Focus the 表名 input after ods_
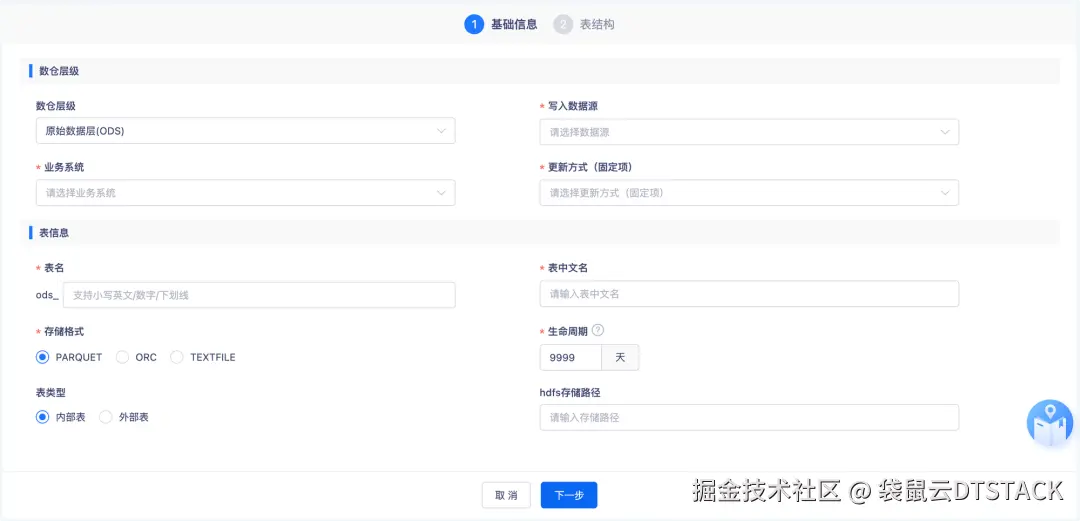The image size is (1080, 521). [259, 295]
